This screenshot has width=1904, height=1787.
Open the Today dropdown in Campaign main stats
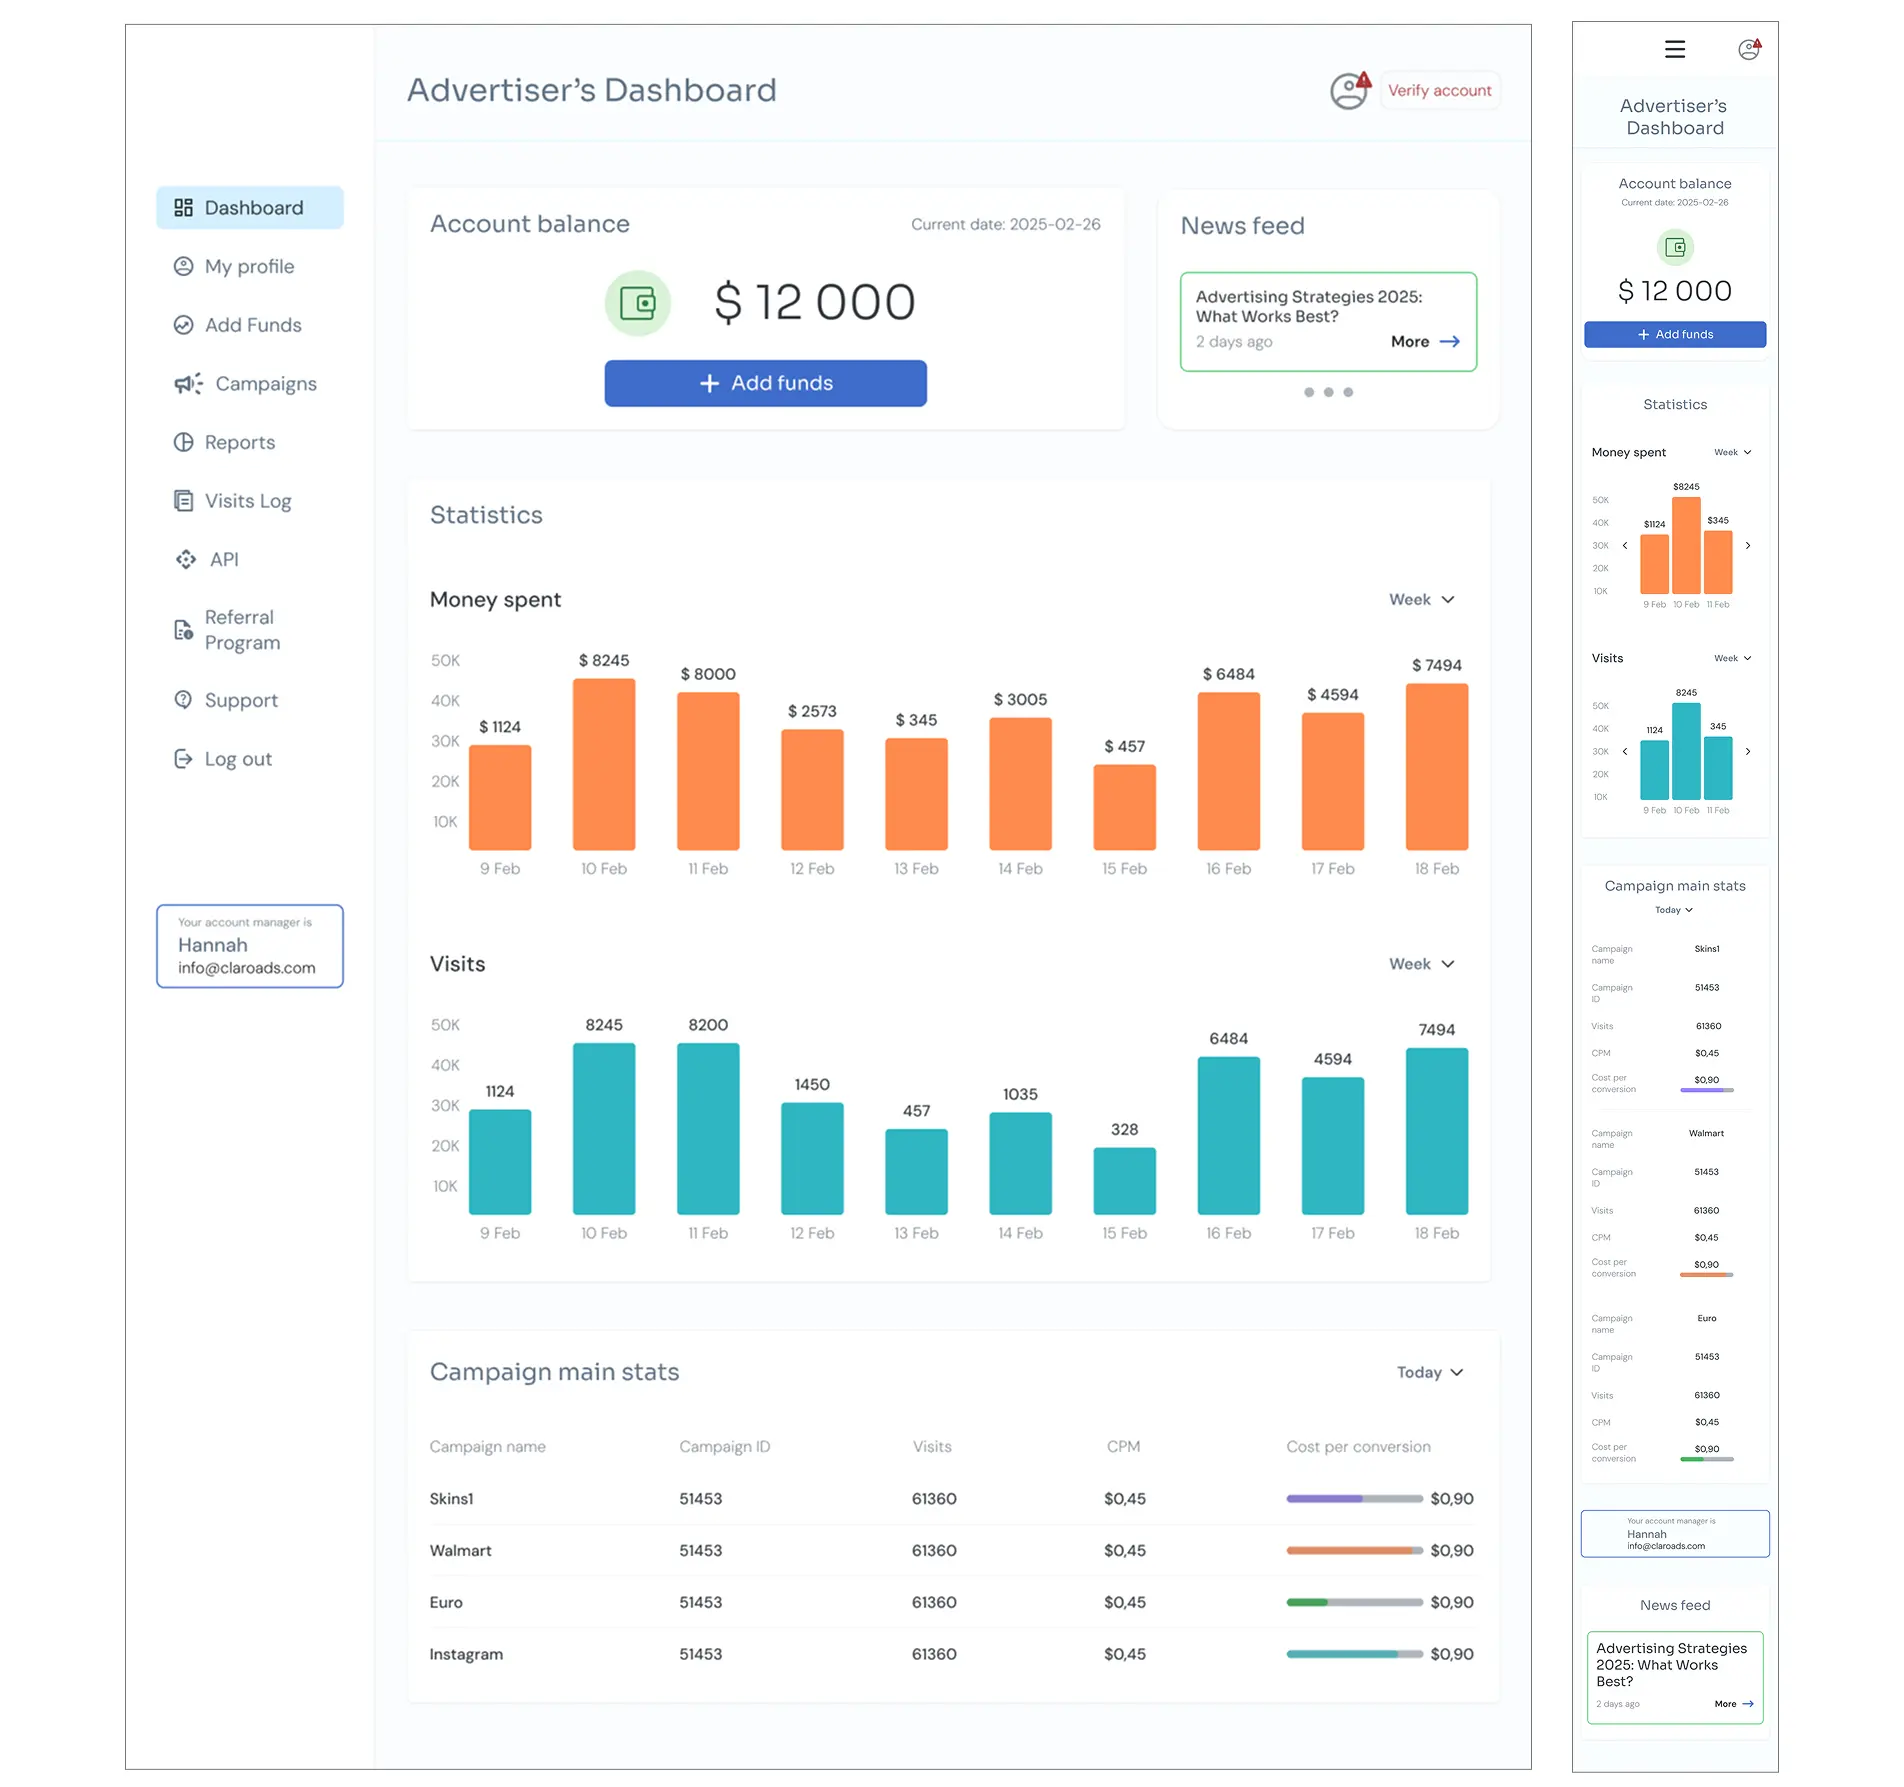coord(1429,1372)
